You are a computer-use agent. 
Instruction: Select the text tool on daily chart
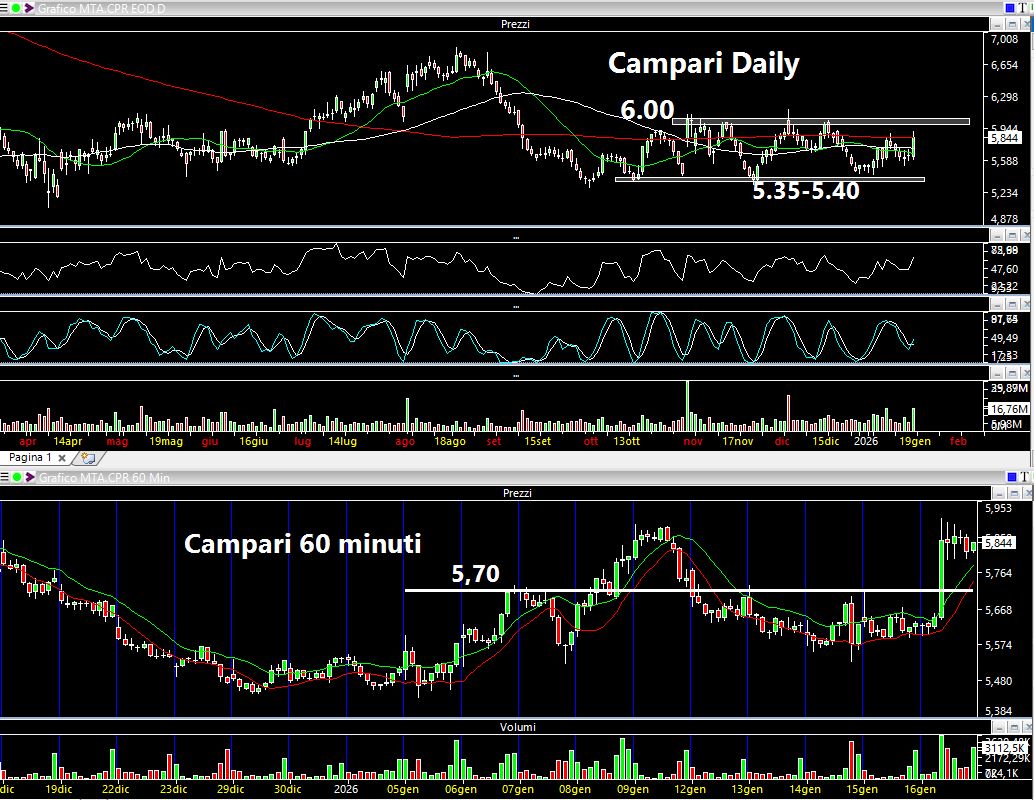(x=1024, y=8)
